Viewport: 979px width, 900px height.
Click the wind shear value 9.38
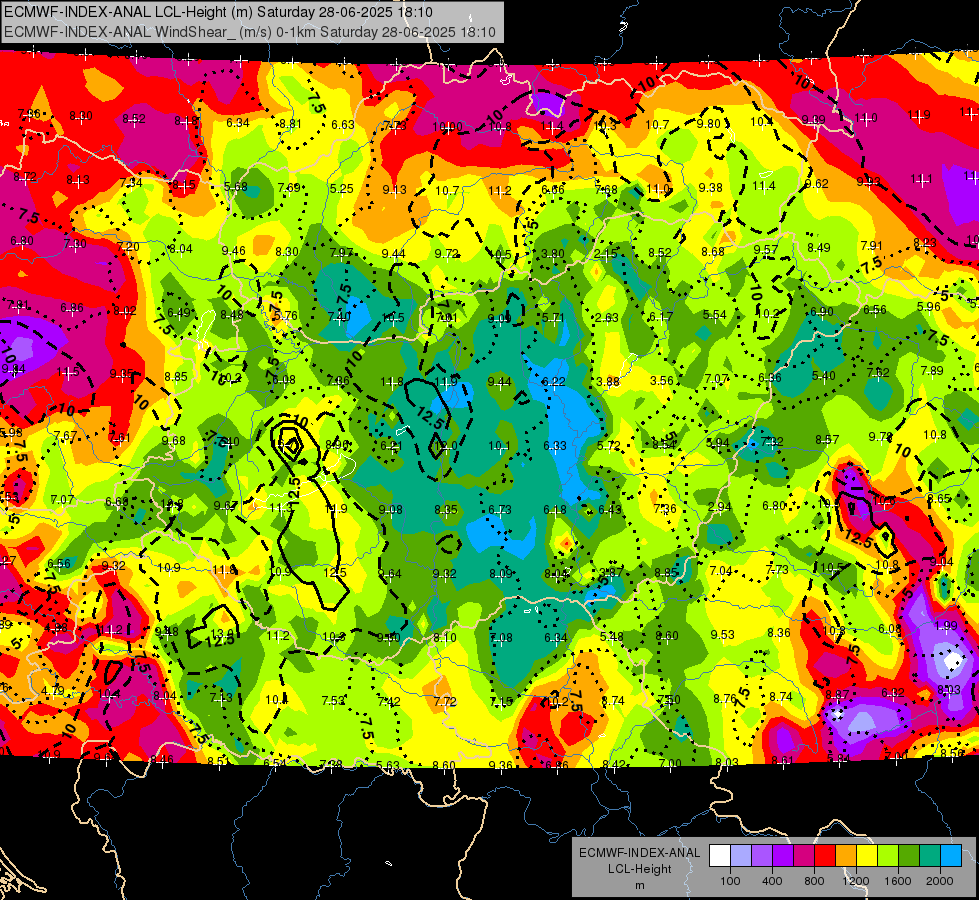pyautogui.click(x=711, y=187)
